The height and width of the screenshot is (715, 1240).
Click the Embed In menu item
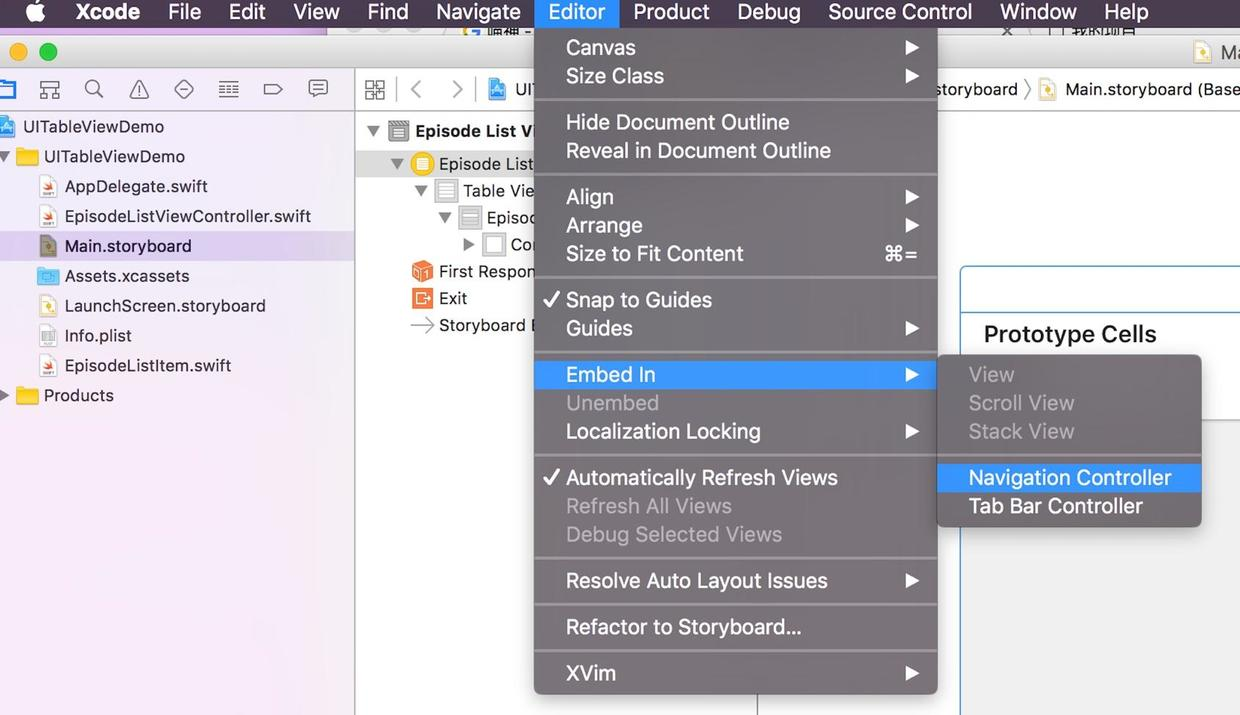coord(735,375)
